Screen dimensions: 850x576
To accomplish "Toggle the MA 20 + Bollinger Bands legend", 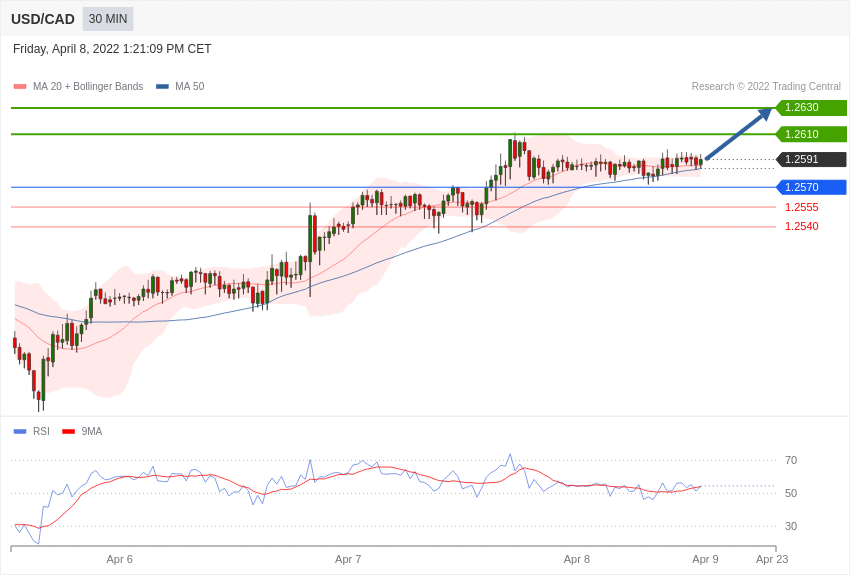I will [x=79, y=86].
